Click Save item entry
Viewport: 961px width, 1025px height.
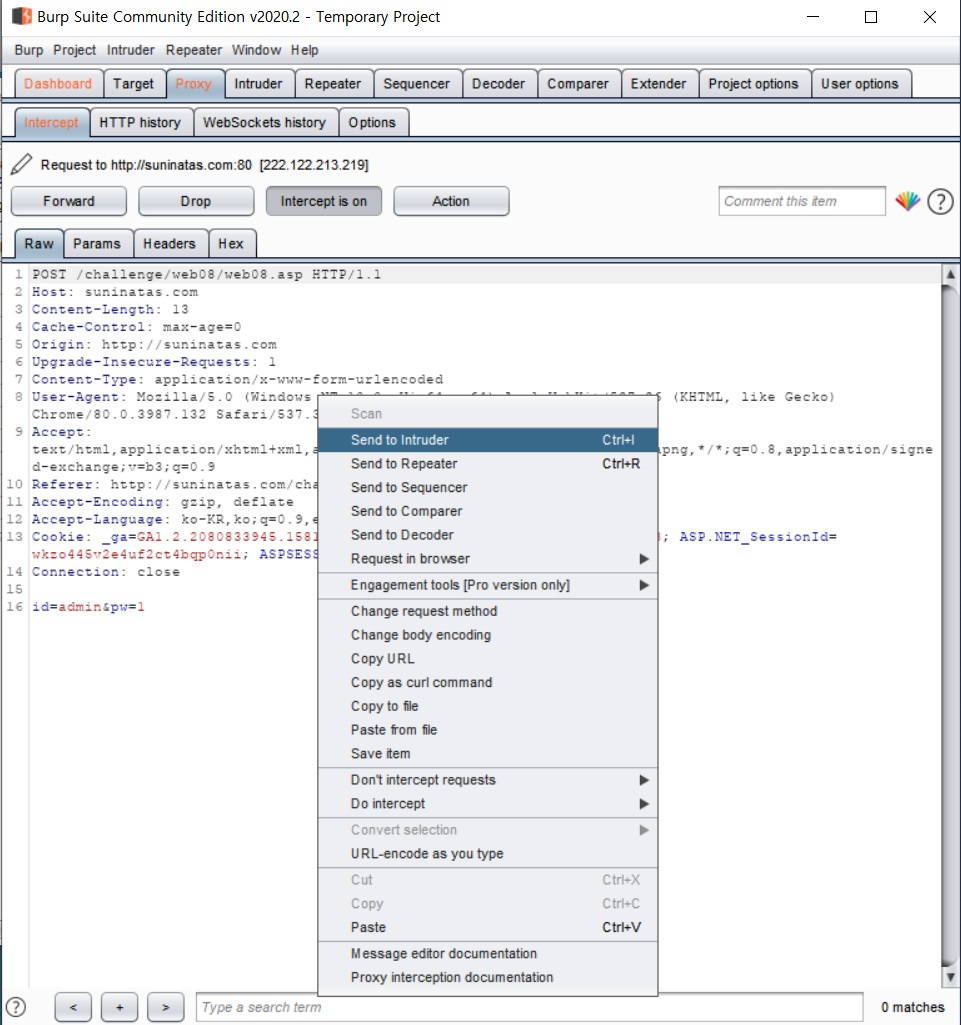coord(488,754)
